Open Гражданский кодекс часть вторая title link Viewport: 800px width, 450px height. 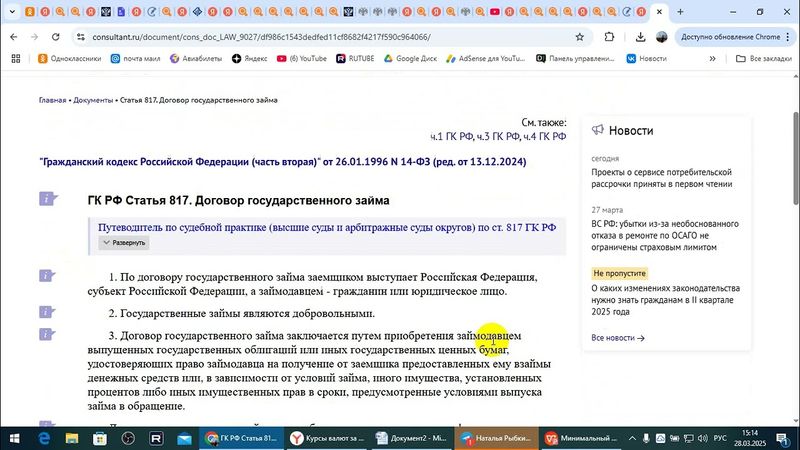click(283, 162)
